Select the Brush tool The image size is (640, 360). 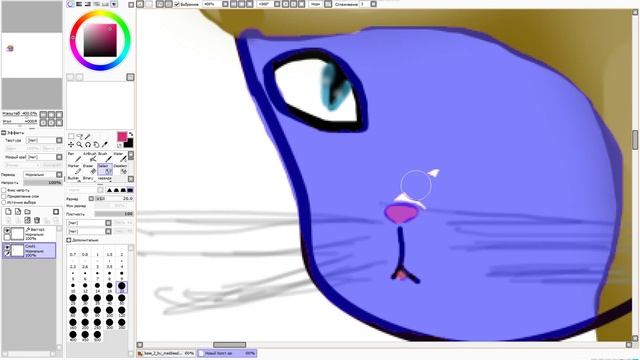(x=104, y=157)
